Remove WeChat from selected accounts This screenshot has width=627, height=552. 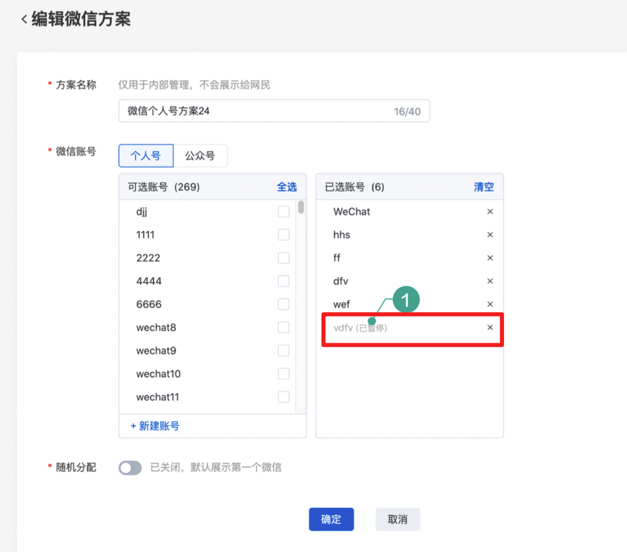pos(490,212)
